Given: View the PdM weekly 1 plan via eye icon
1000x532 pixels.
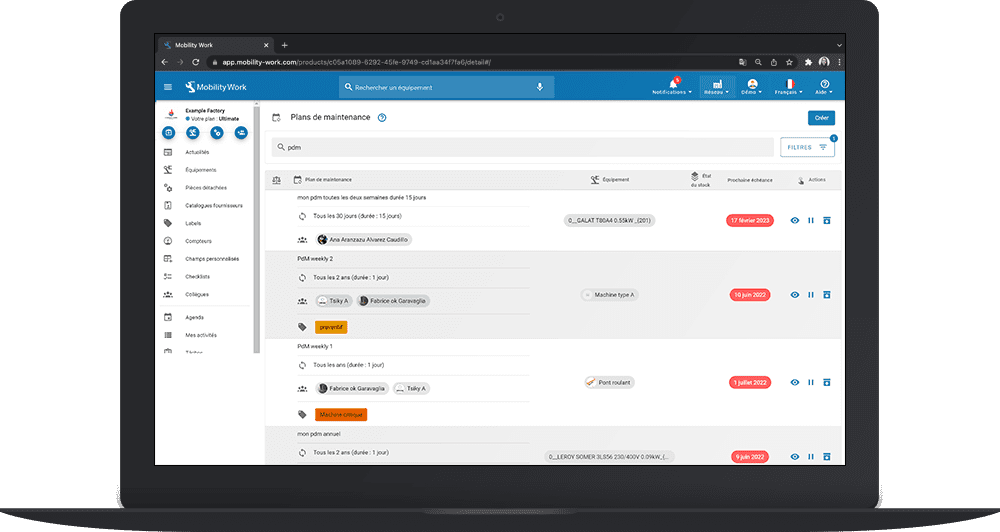Looking at the screenshot, I should click(795, 383).
